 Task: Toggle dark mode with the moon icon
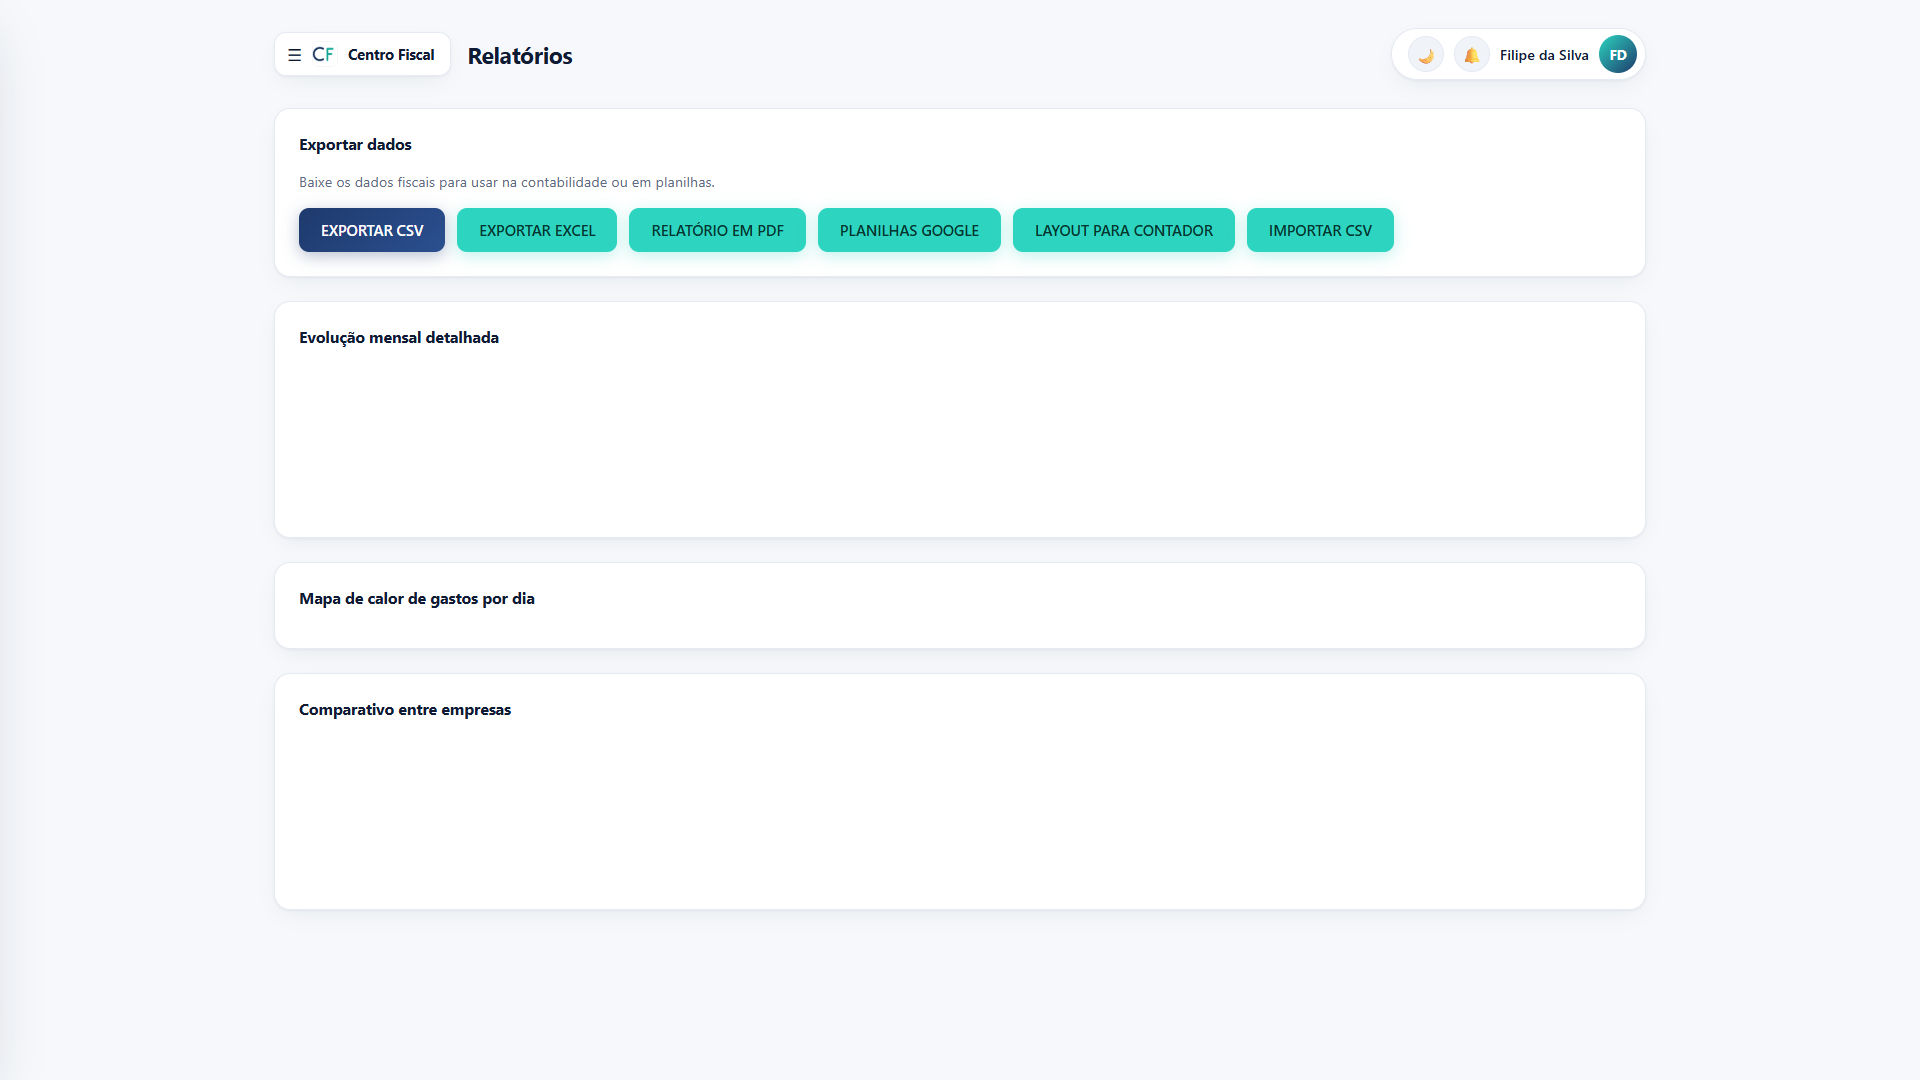tap(1426, 55)
